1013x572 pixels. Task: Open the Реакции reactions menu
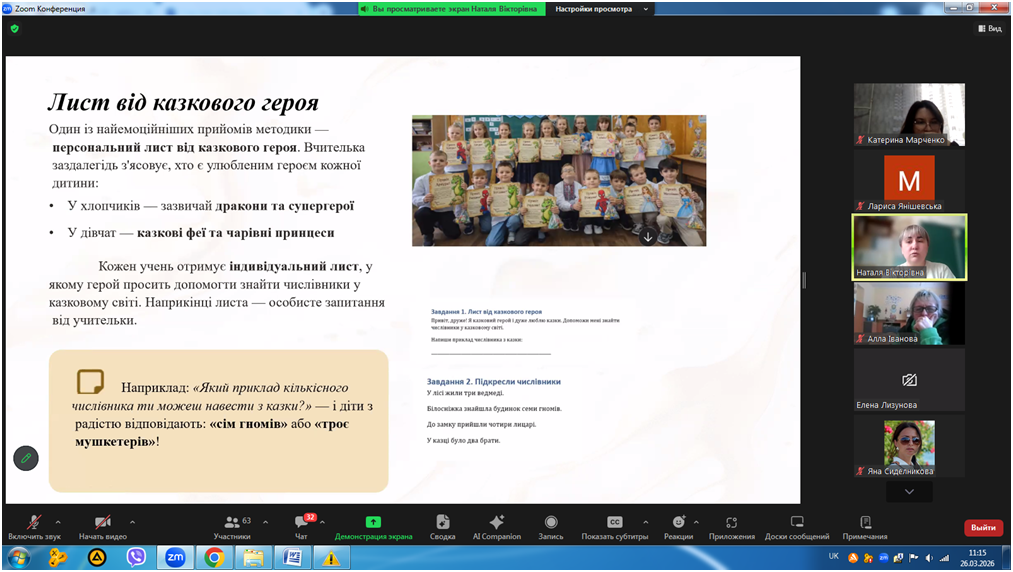pyautogui.click(x=679, y=526)
